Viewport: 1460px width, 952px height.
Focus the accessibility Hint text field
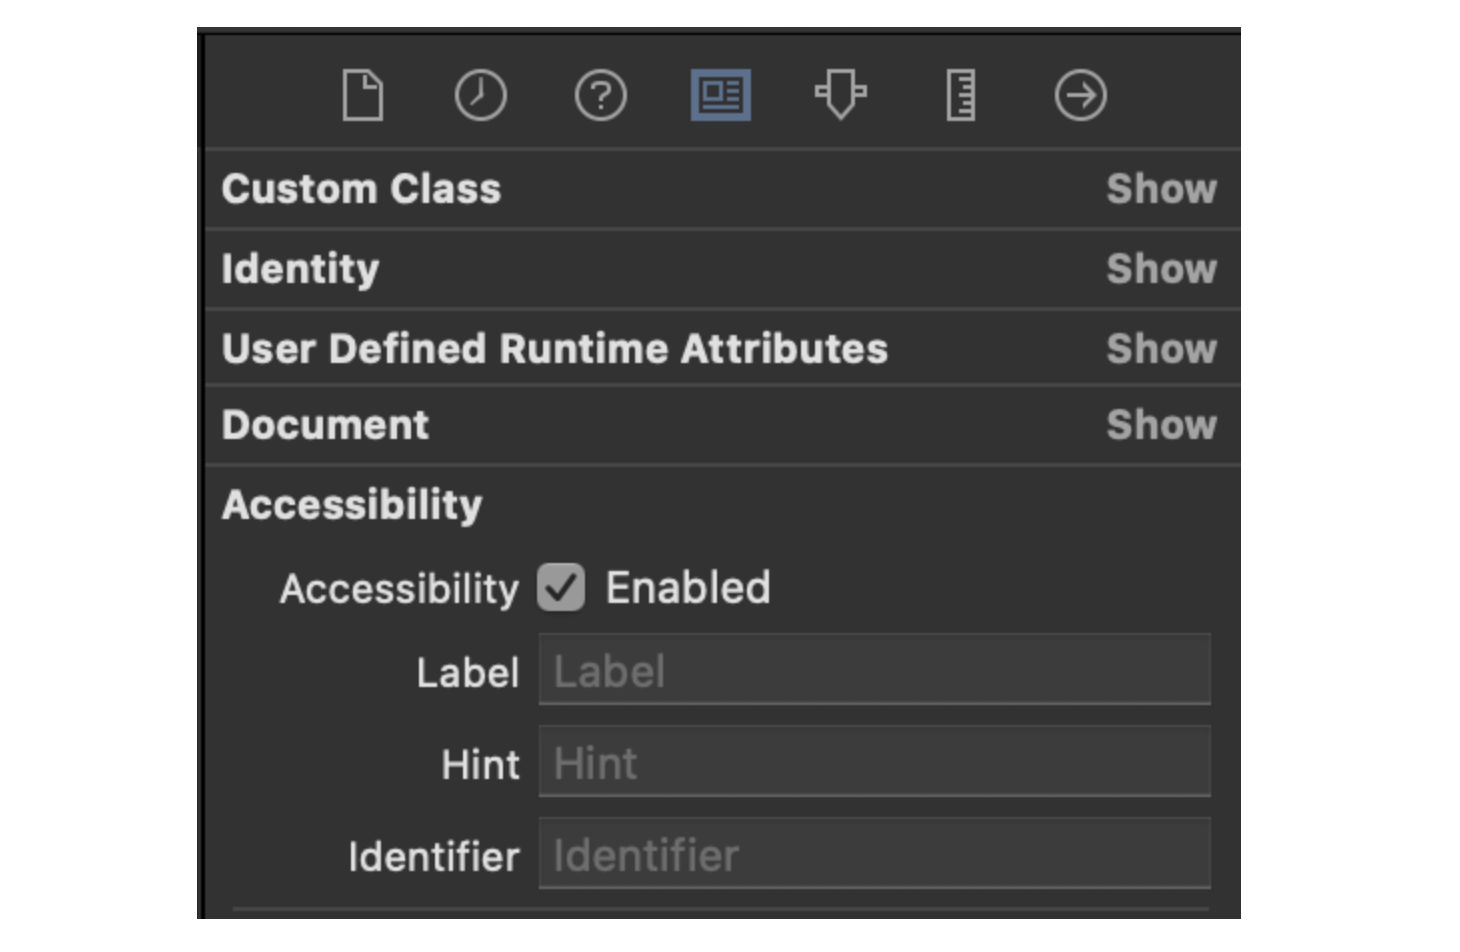[874, 762]
